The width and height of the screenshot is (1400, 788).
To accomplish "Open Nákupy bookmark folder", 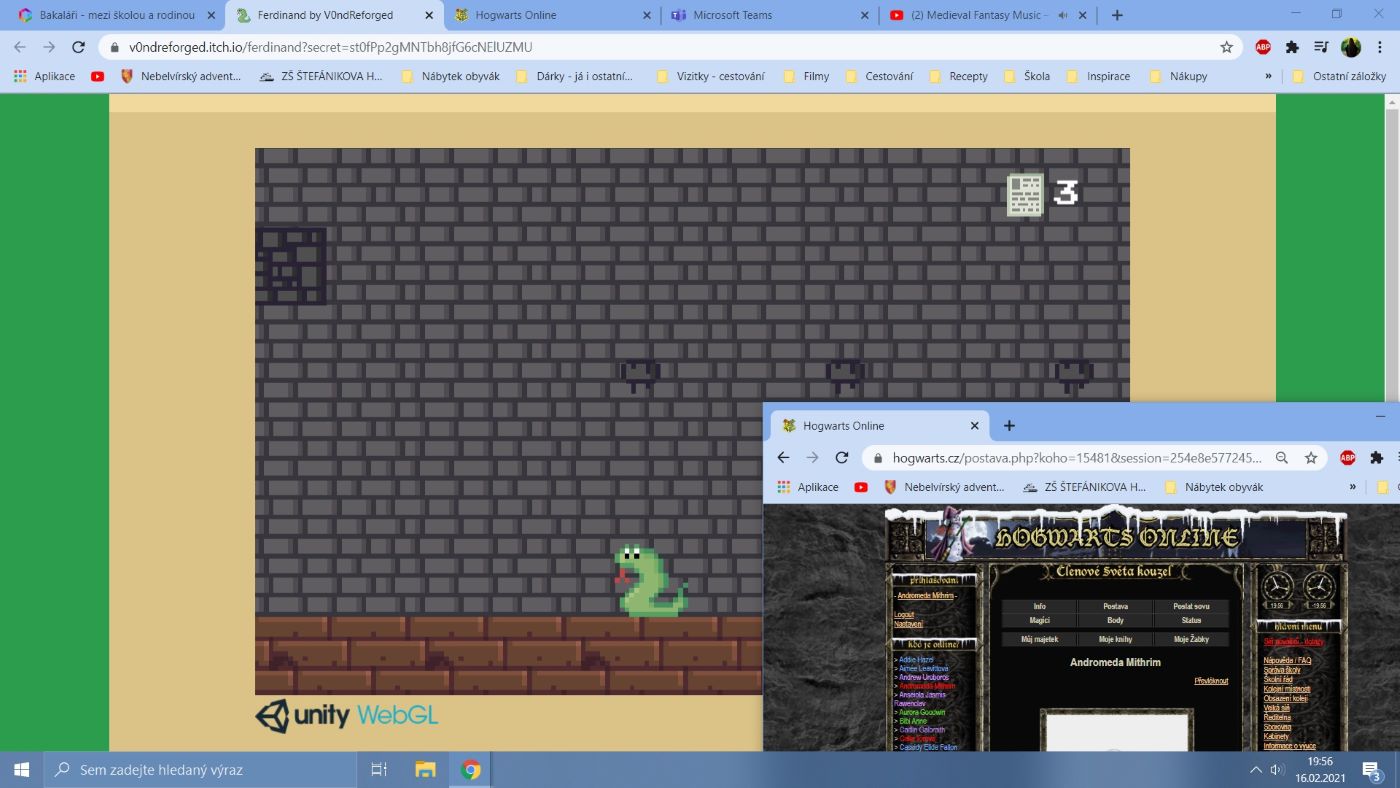I will coord(1178,76).
